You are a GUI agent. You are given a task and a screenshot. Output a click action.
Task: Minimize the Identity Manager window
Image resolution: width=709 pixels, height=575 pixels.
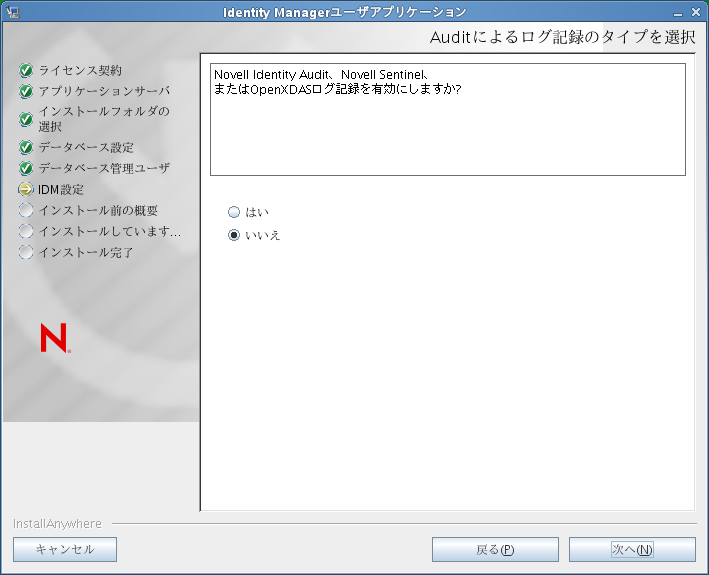677,12
